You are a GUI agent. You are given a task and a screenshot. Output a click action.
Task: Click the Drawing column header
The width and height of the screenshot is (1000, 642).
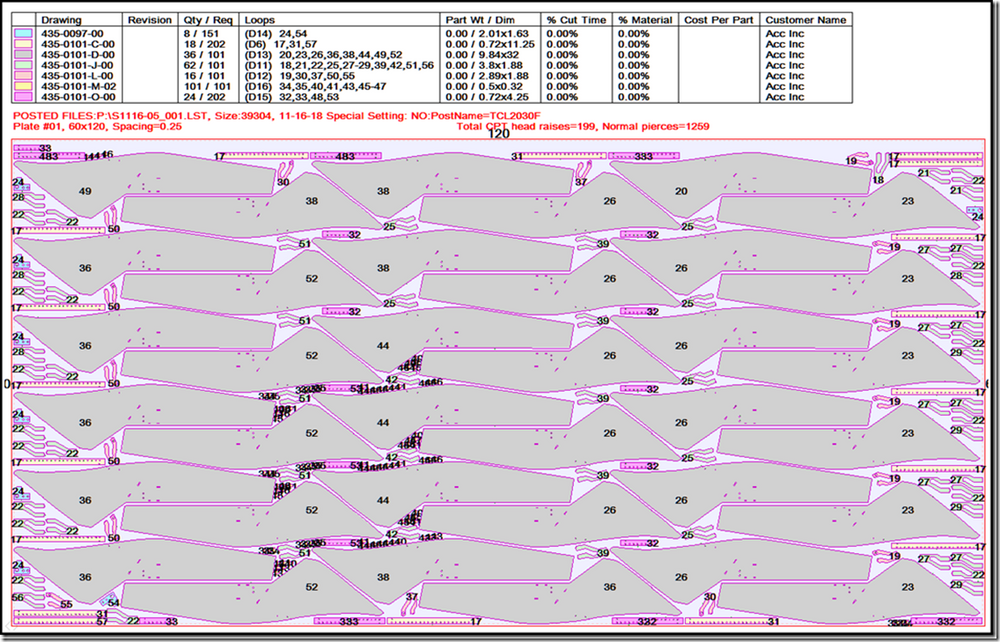[x=61, y=20]
